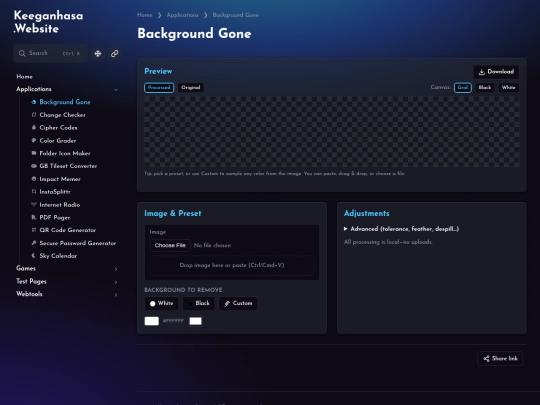Click the Secure Password Generator key icon
The image size is (540, 405).
[x=34, y=243]
